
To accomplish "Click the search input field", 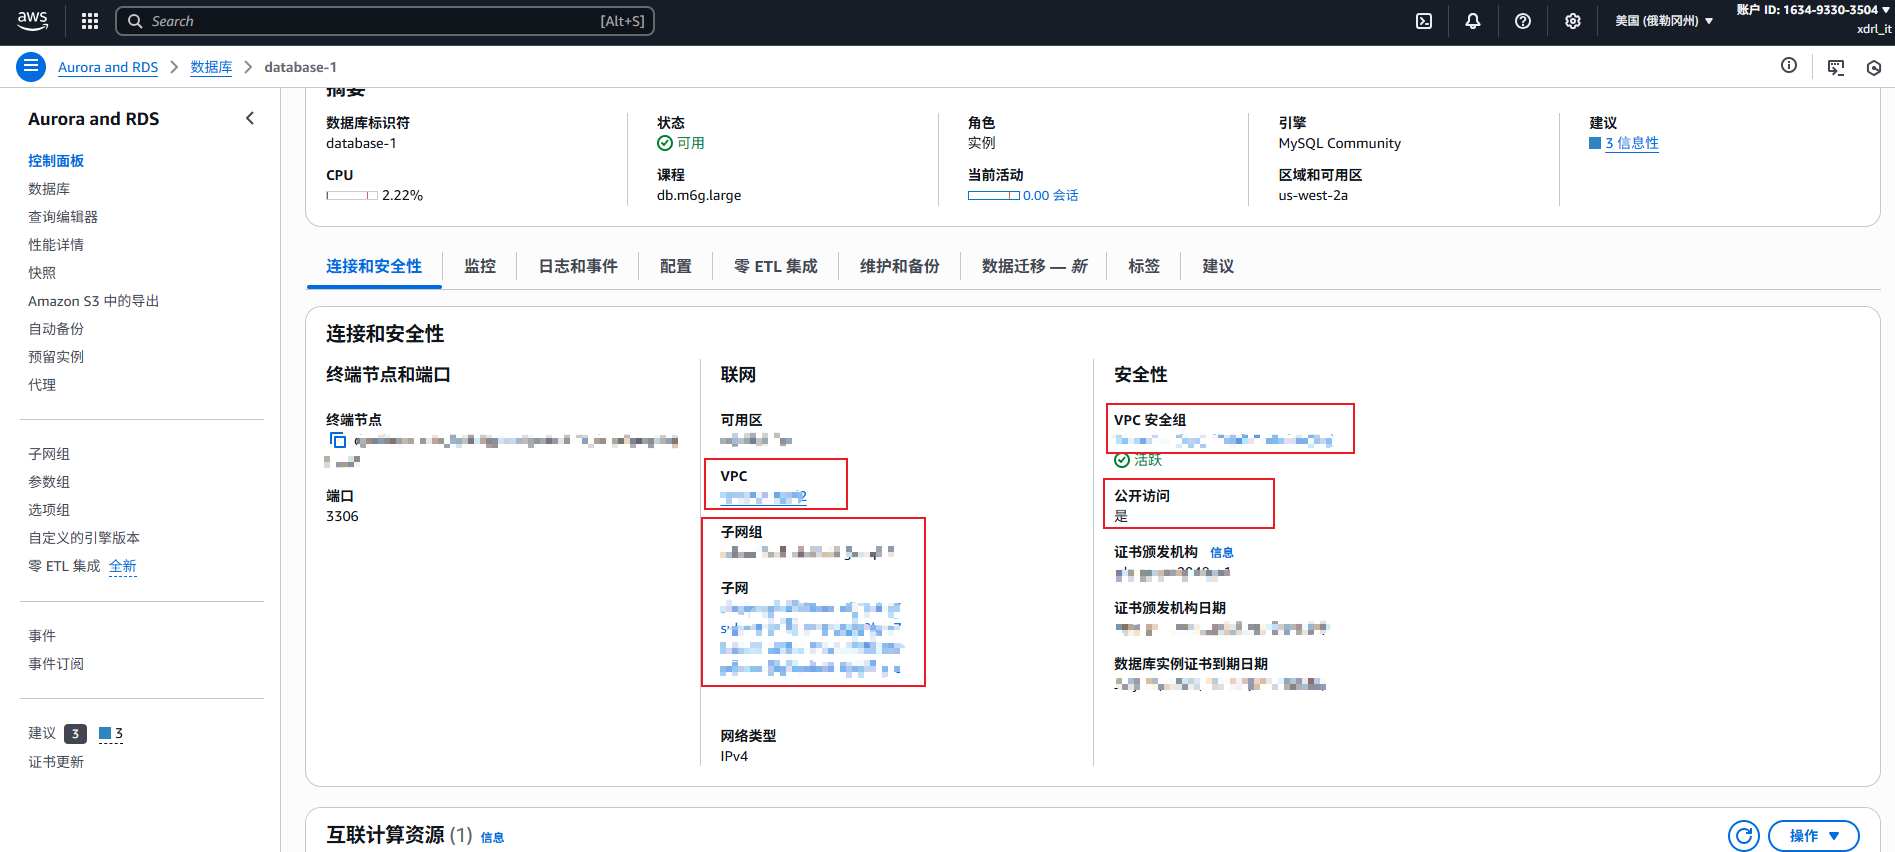I will click(x=385, y=21).
